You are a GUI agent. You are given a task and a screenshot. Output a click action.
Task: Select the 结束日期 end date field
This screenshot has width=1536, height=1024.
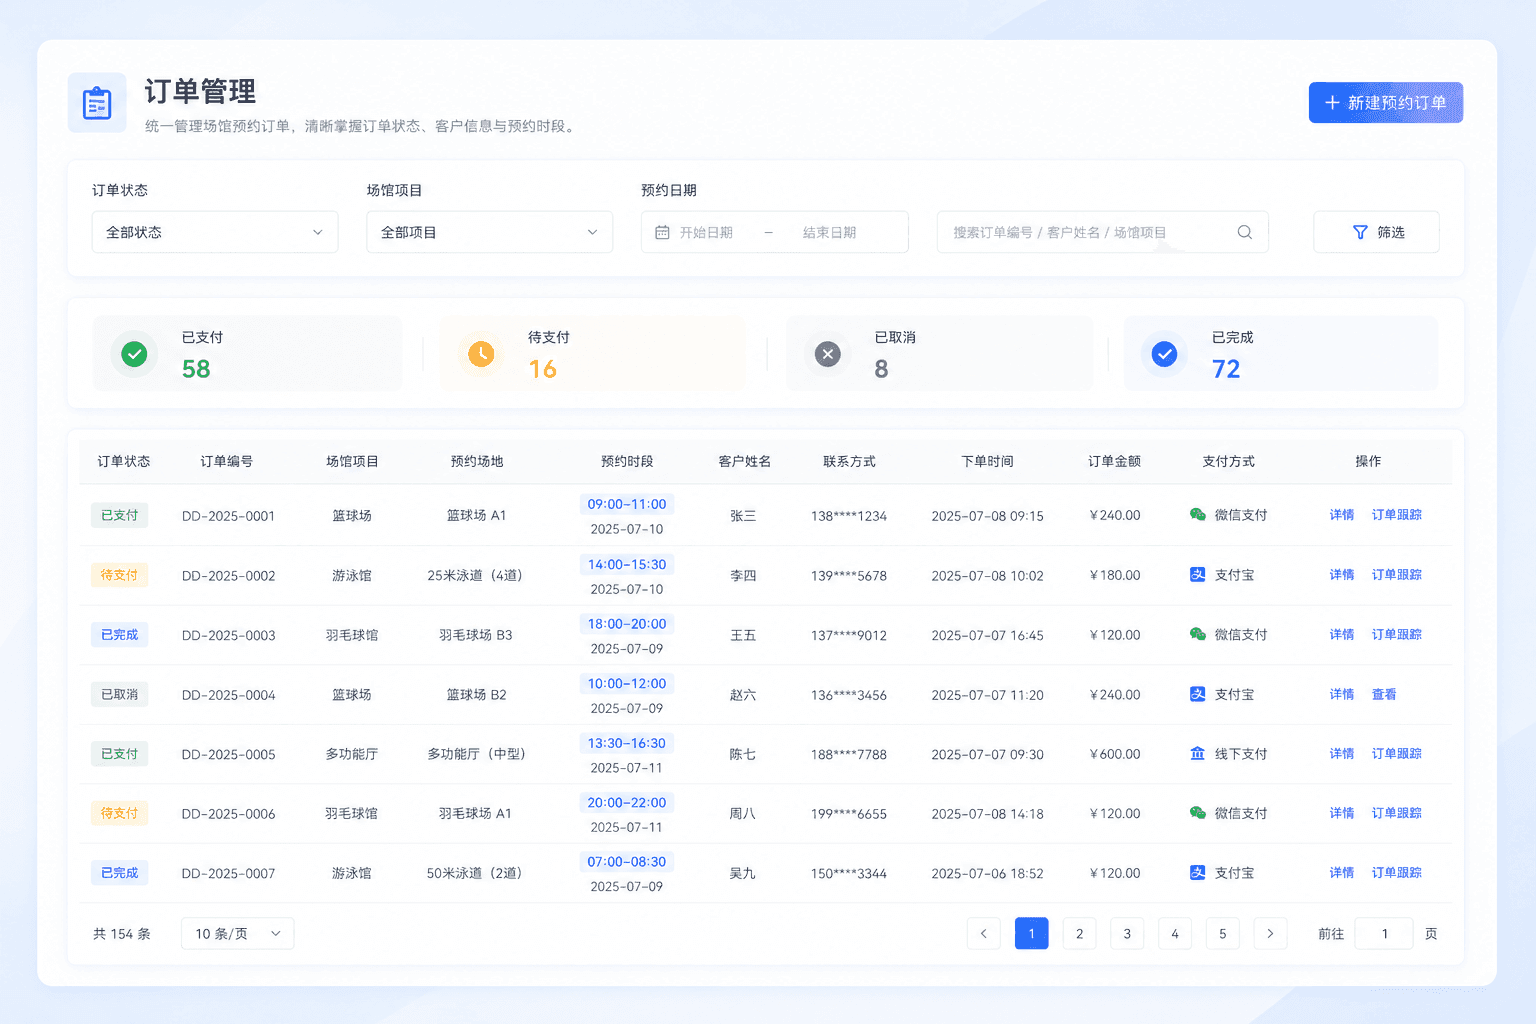pos(829,232)
